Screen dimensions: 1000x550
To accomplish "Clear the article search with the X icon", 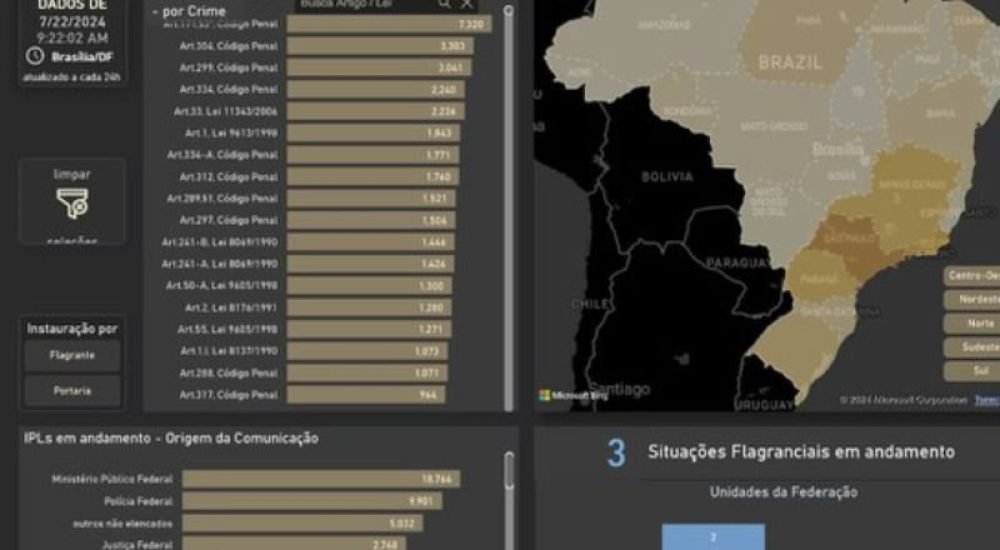I will 467,4.
